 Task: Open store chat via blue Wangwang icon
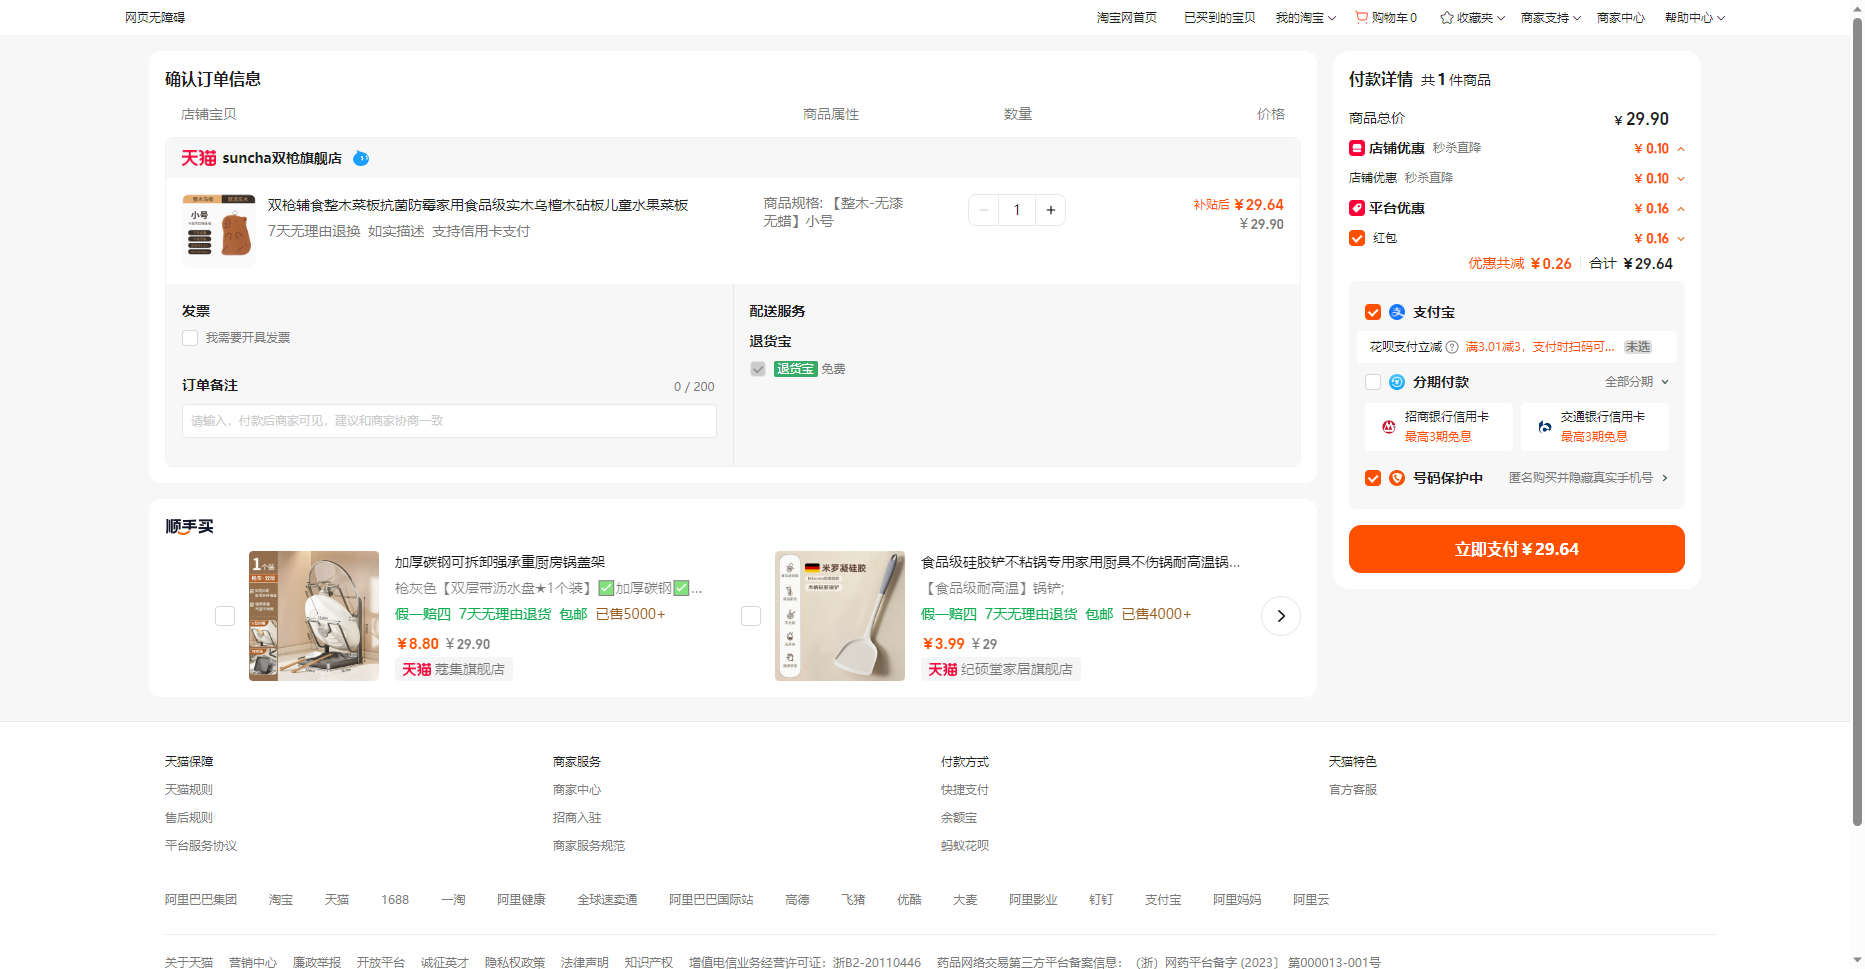pyautogui.click(x=361, y=158)
